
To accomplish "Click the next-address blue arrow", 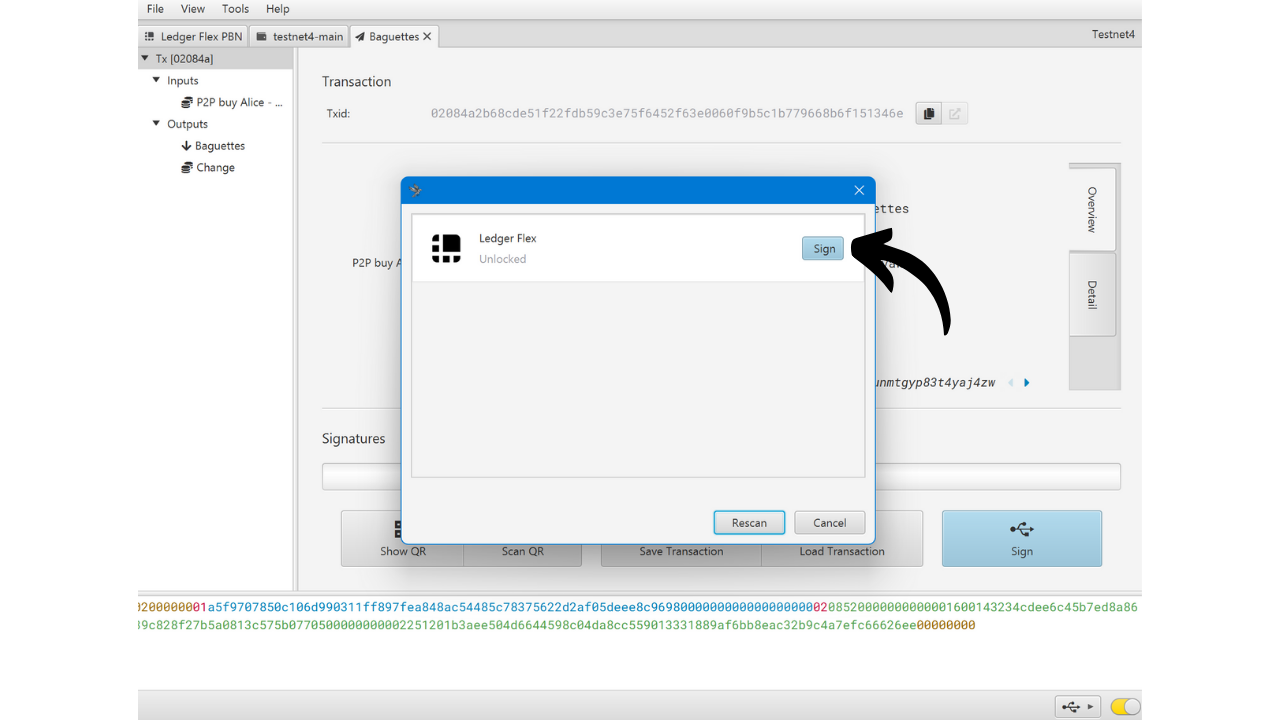I will click(x=1026, y=383).
